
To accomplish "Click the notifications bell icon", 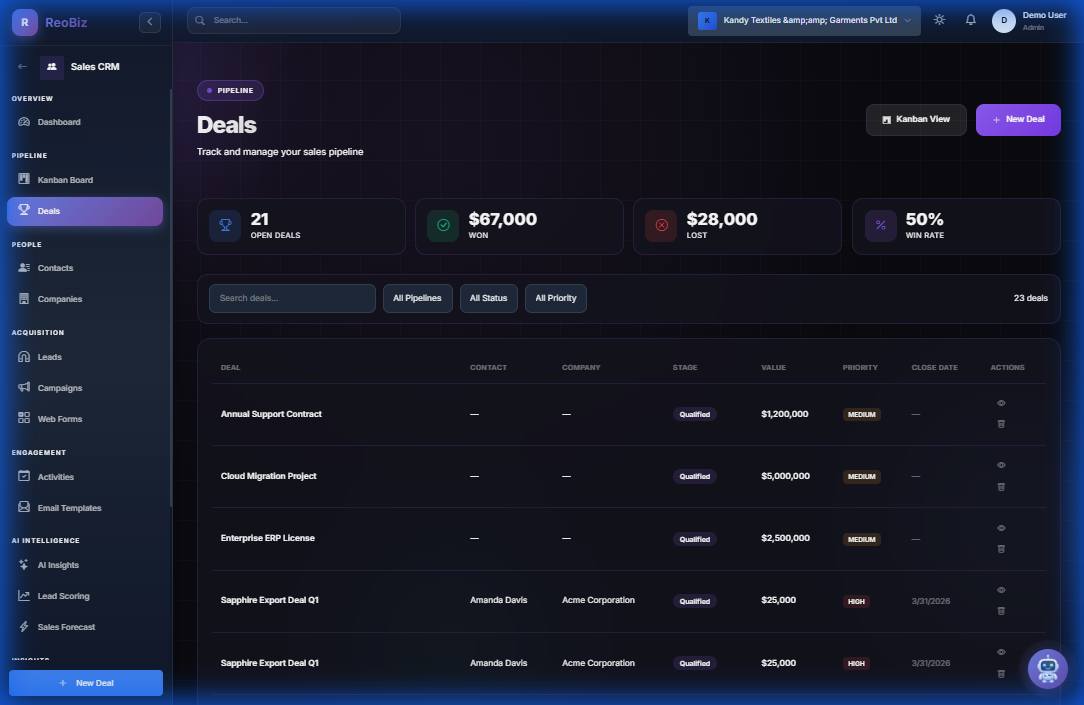I will pyautogui.click(x=970, y=18).
